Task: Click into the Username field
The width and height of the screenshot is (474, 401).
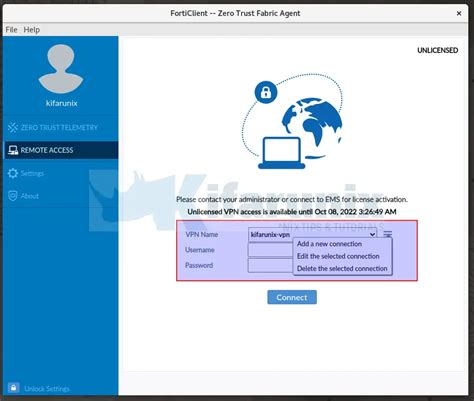Action: coord(270,250)
